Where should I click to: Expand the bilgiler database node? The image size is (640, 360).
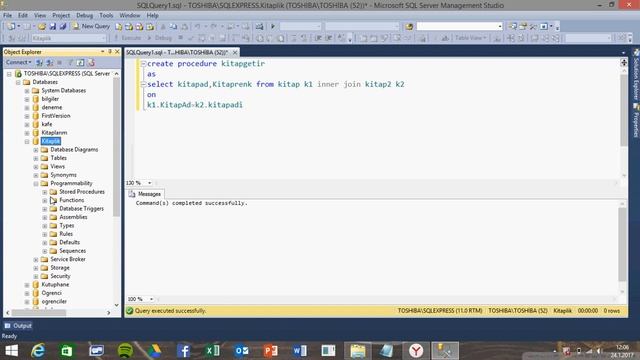[27, 99]
